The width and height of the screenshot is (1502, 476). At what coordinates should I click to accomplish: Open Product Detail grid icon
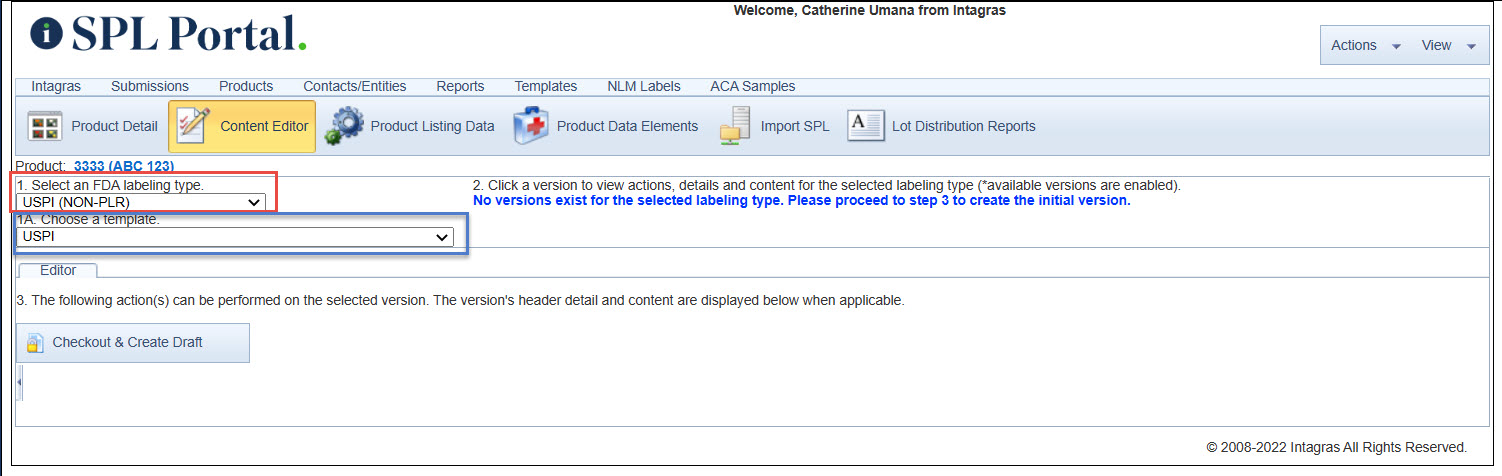coord(44,126)
